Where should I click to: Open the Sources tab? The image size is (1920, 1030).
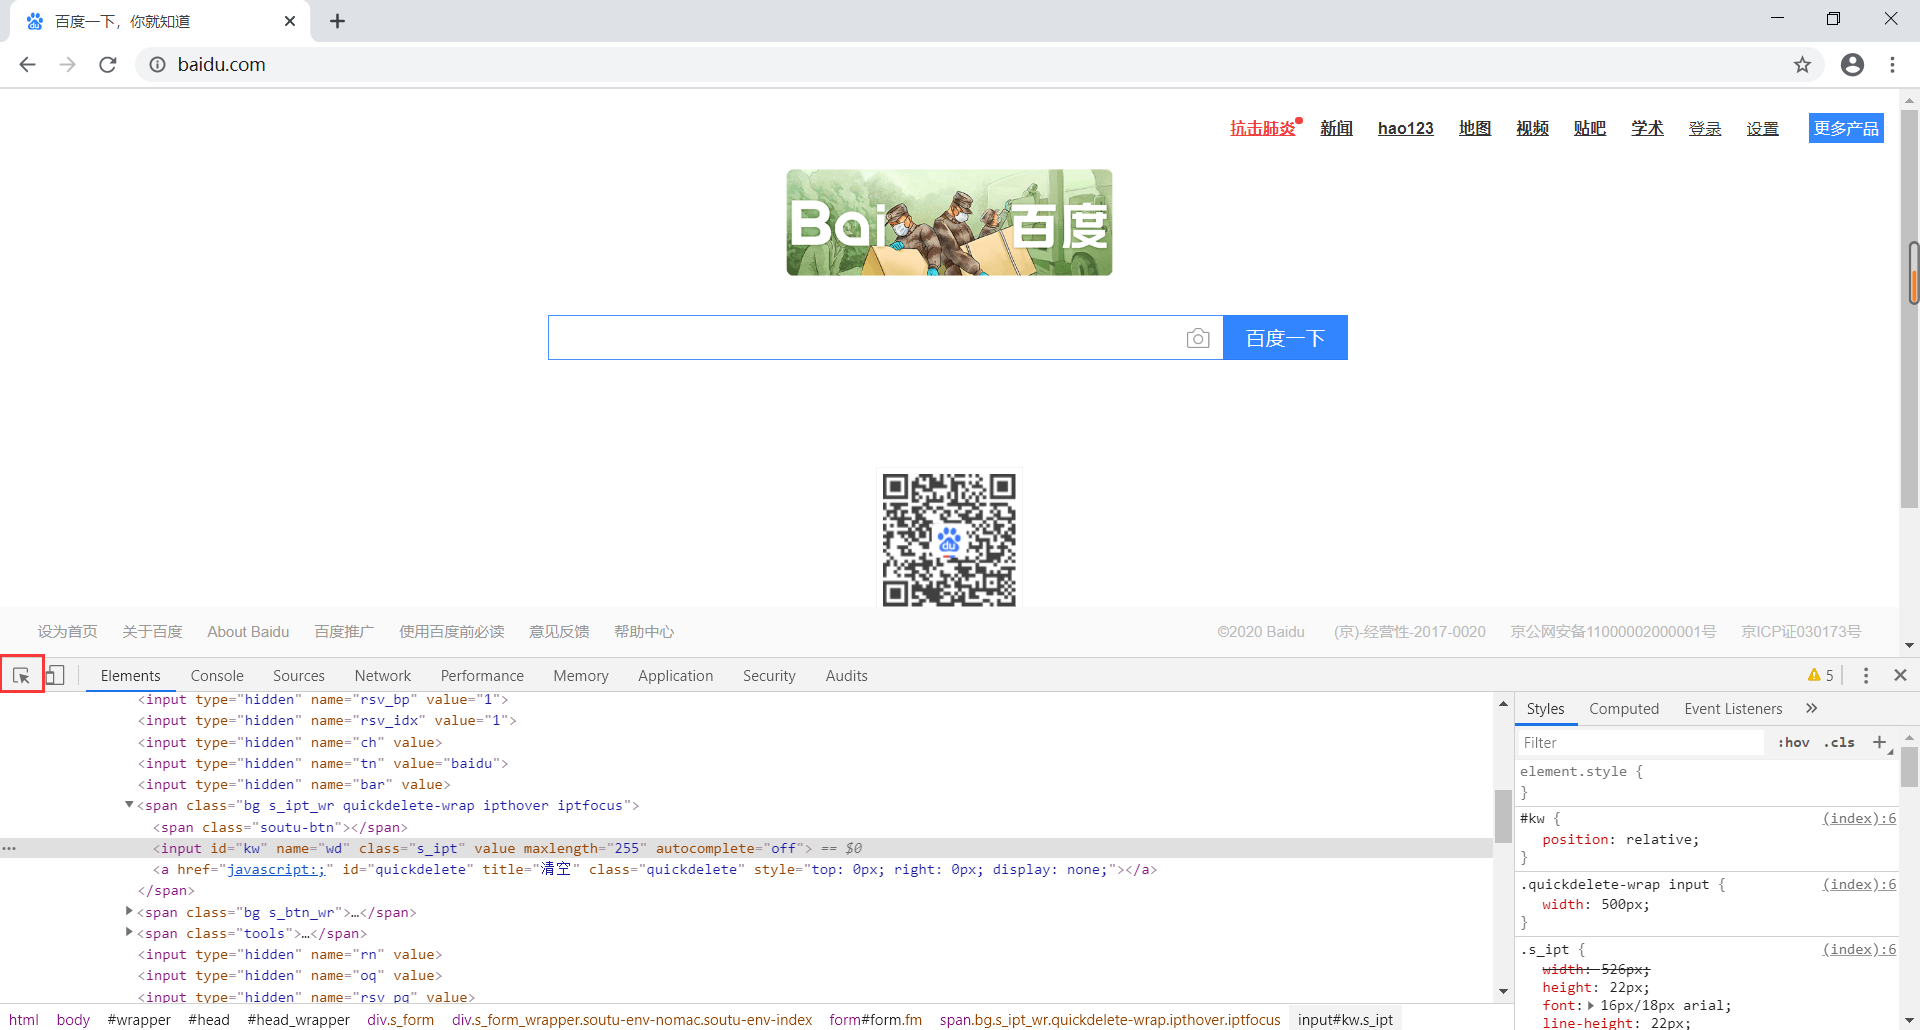click(x=299, y=676)
